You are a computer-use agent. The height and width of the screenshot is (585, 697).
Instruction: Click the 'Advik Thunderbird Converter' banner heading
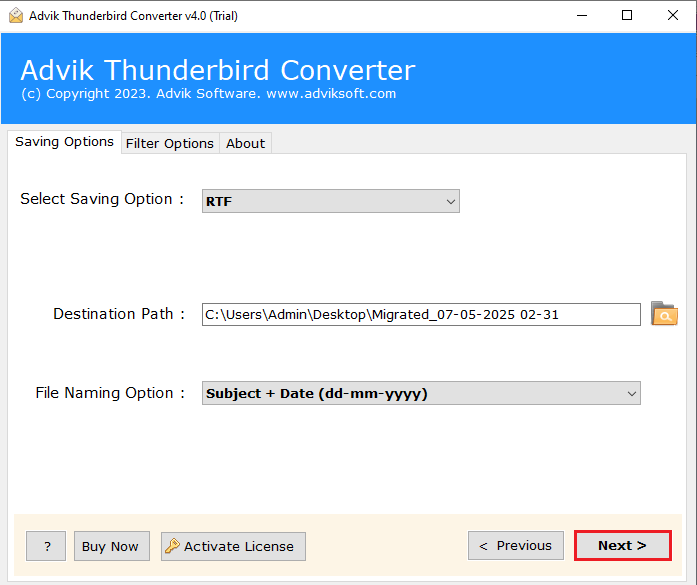point(218,70)
